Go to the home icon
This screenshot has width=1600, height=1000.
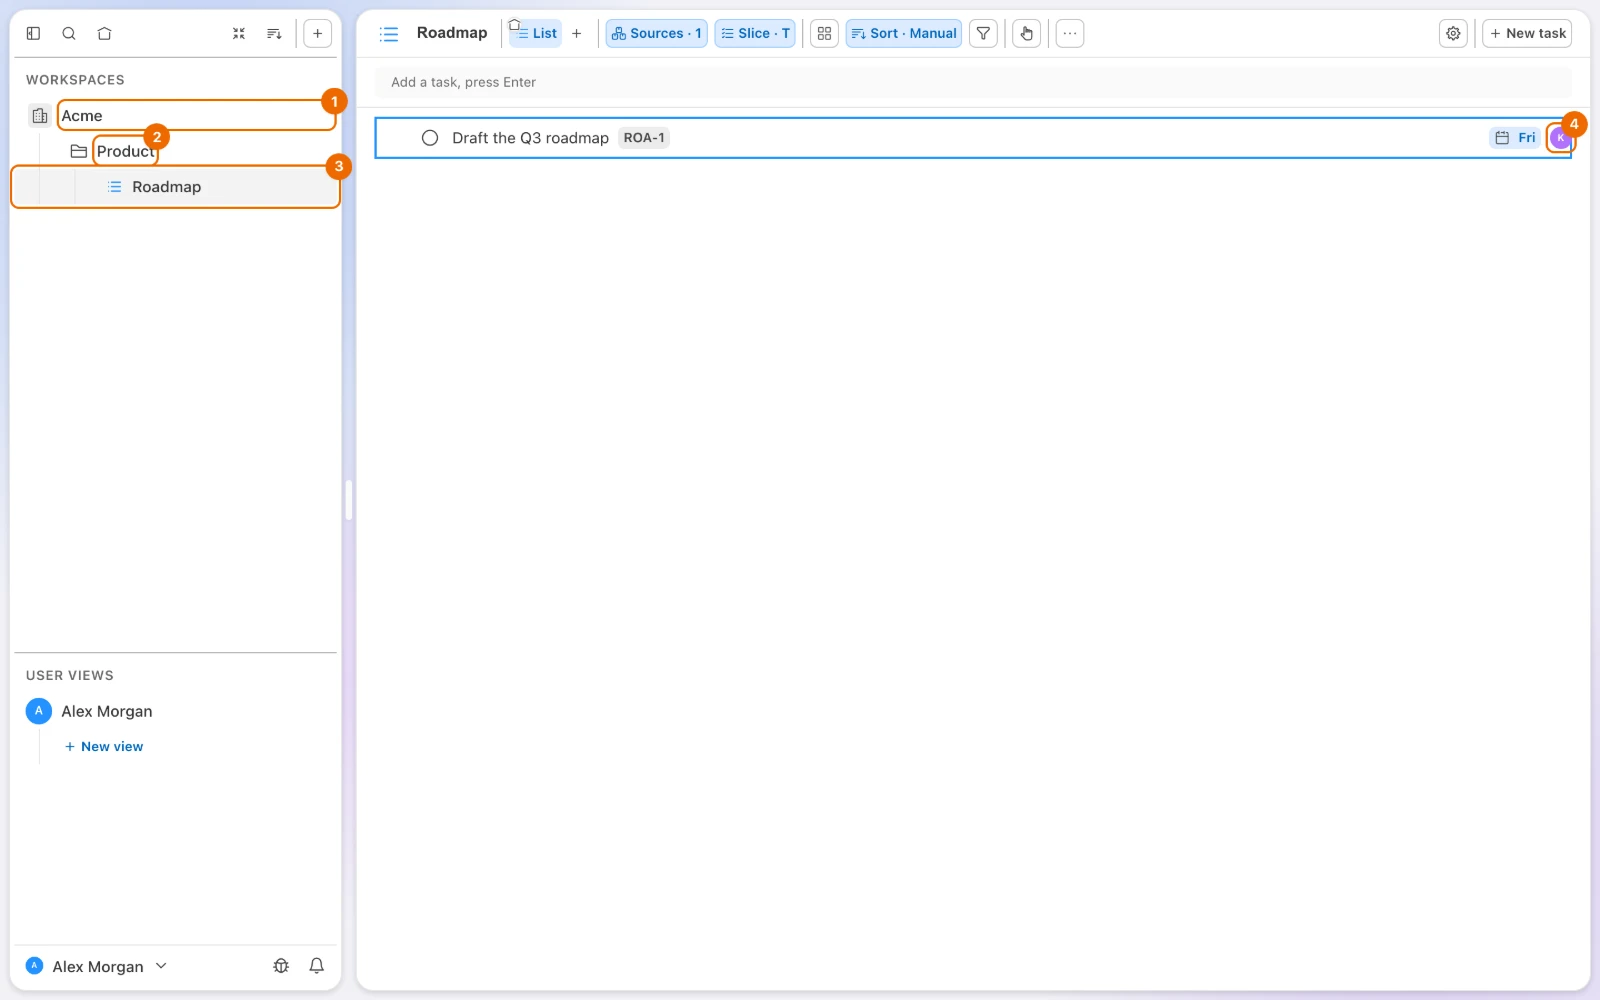pos(104,33)
